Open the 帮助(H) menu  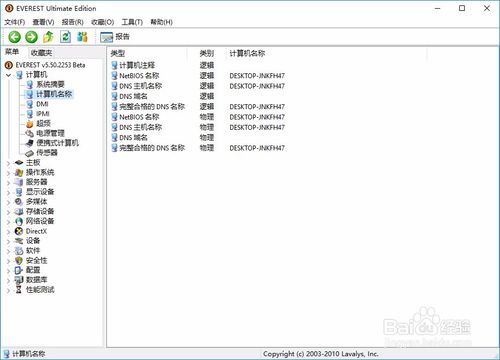coord(161,22)
